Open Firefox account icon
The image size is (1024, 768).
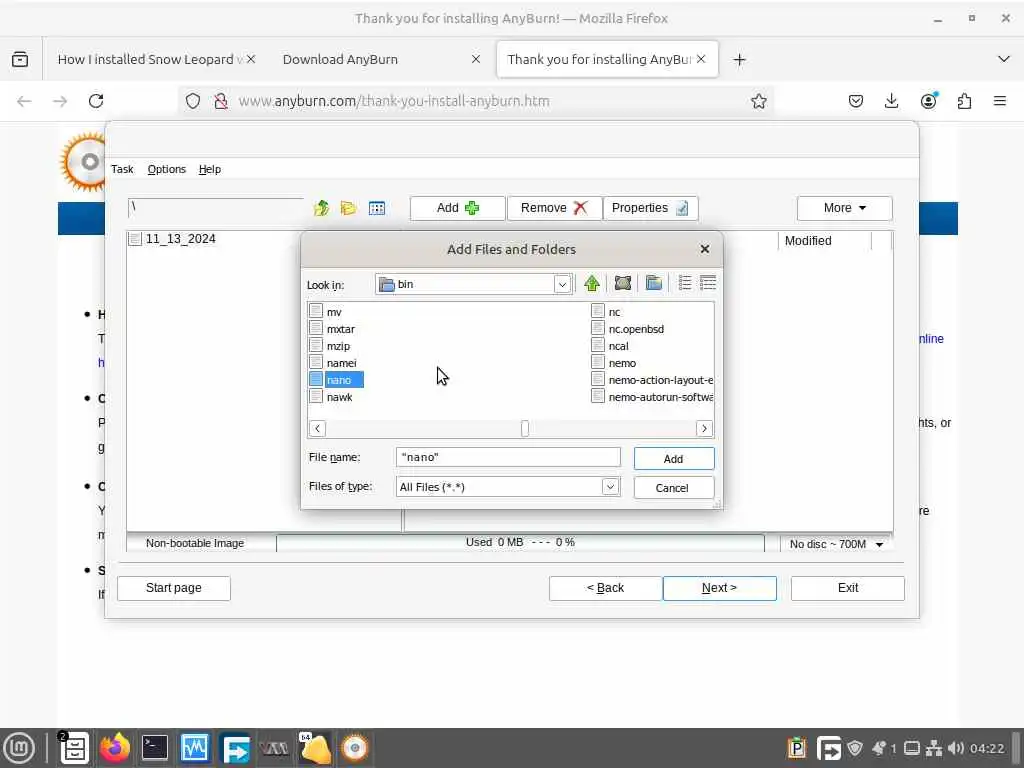(928, 101)
